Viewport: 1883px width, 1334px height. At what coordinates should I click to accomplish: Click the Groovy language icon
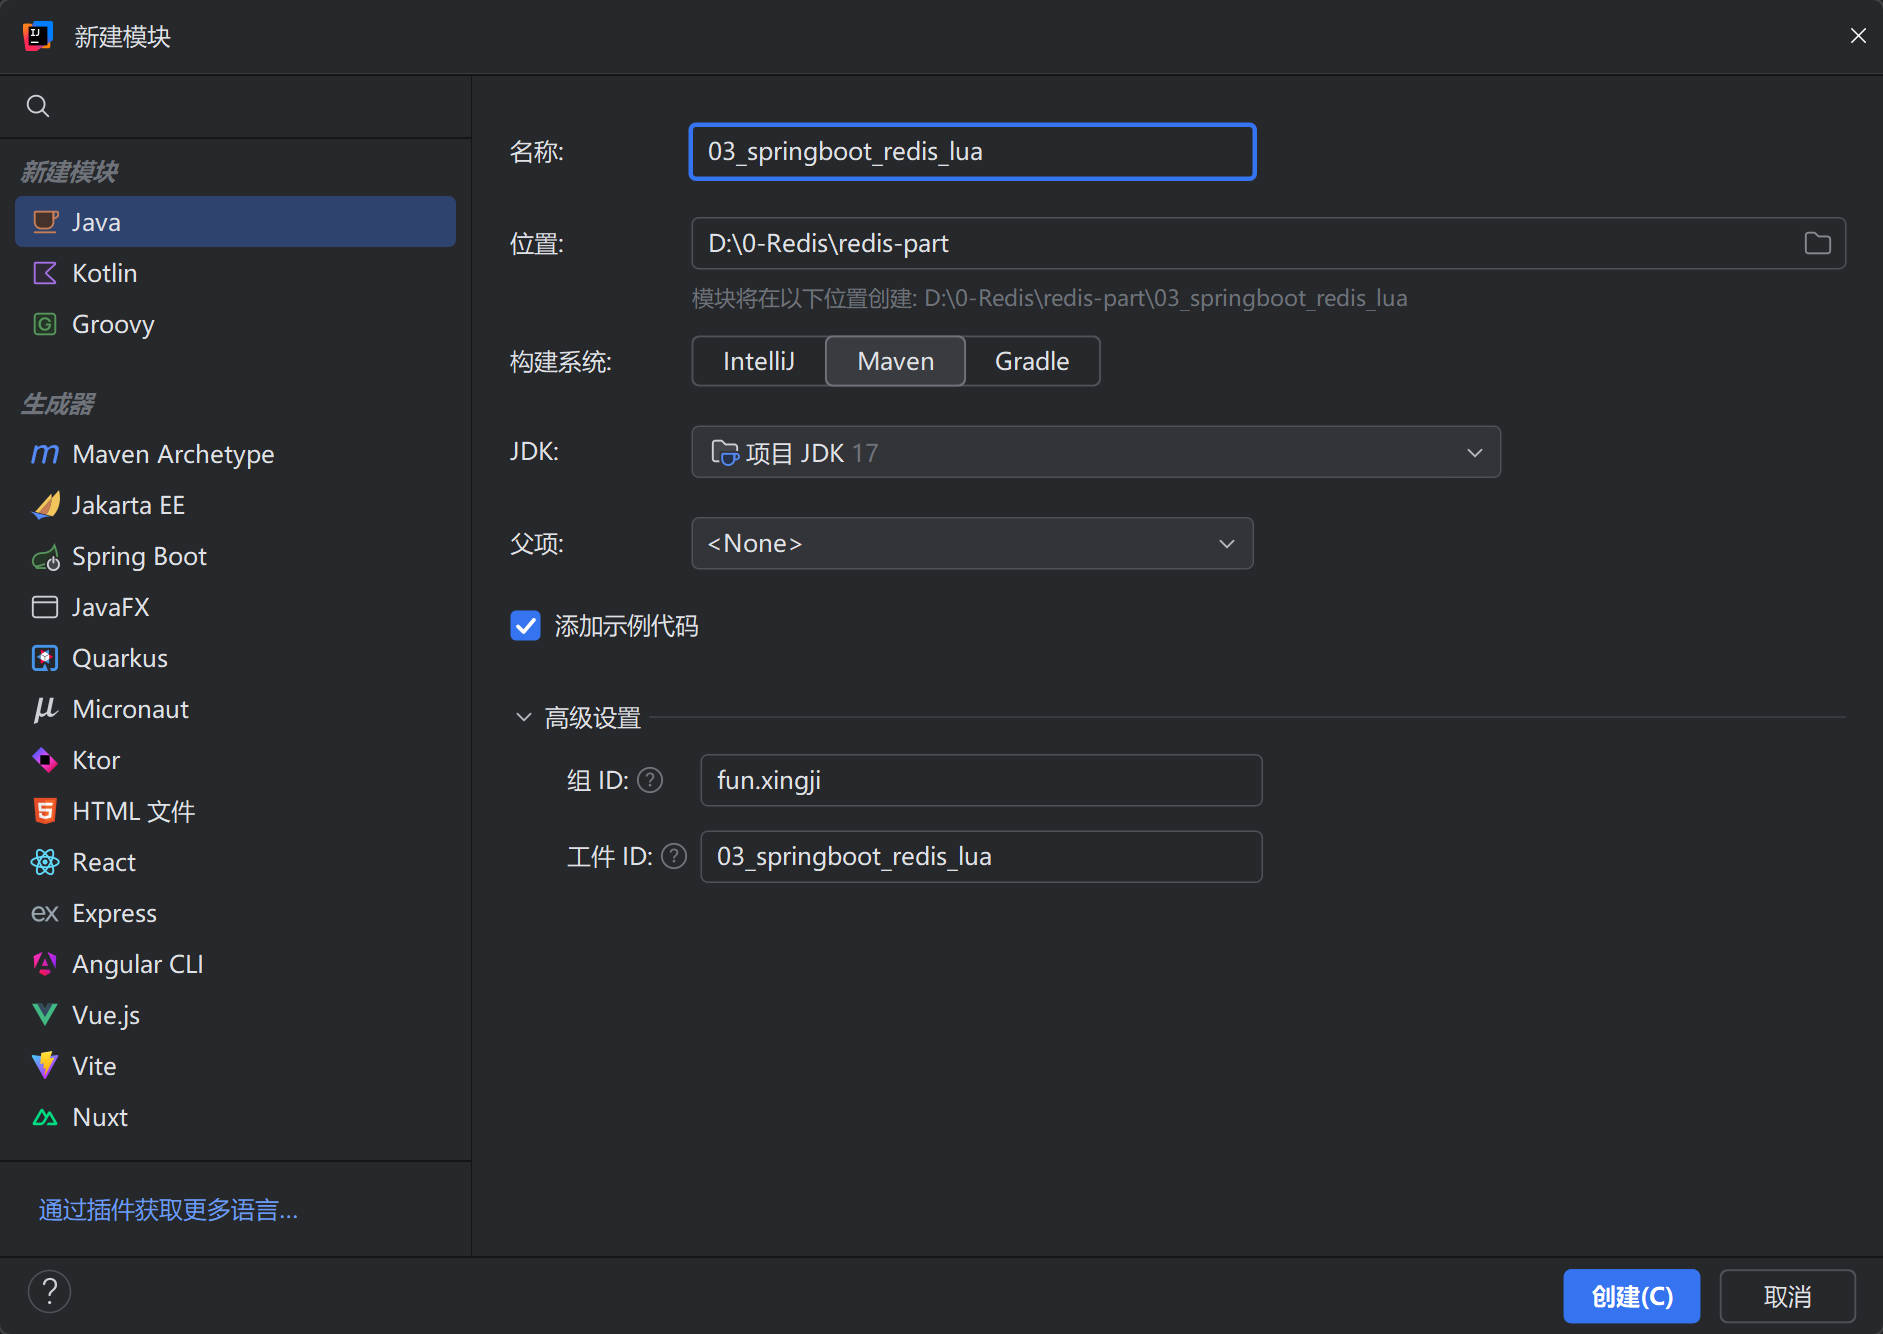[x=45, y=324]
